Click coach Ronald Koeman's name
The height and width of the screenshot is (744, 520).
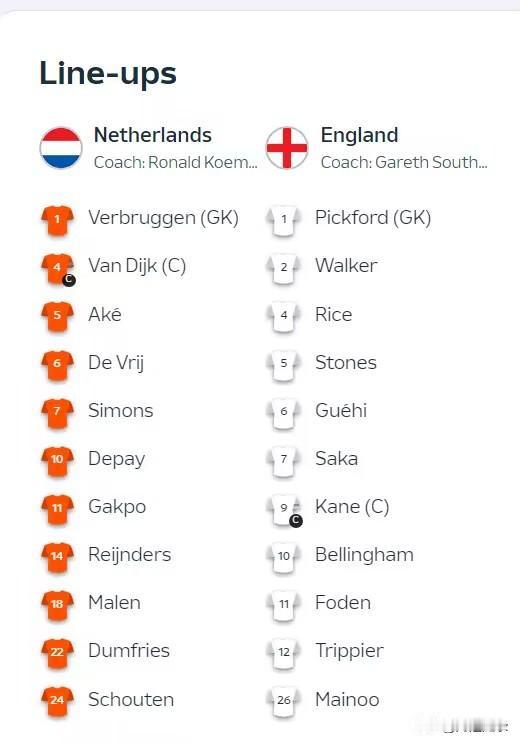coord(203,162)
